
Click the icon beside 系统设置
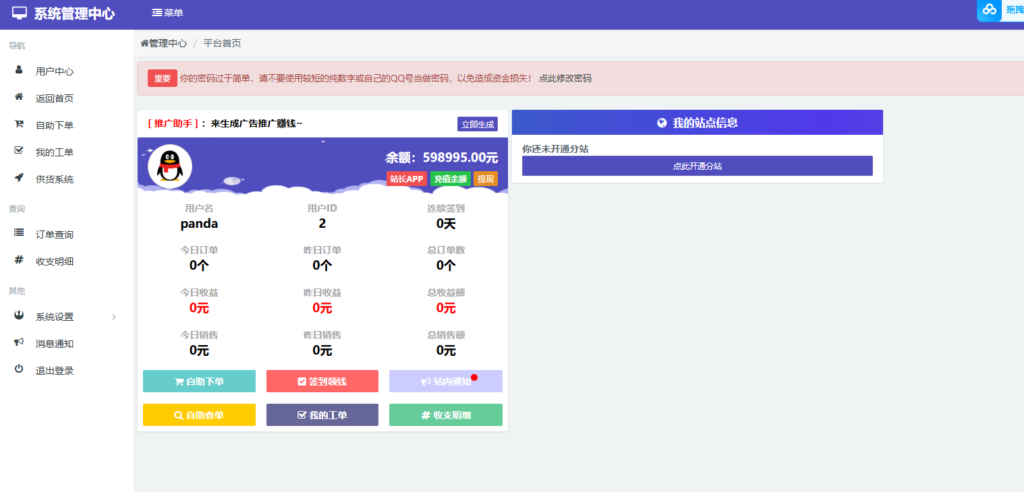[19, 316]
